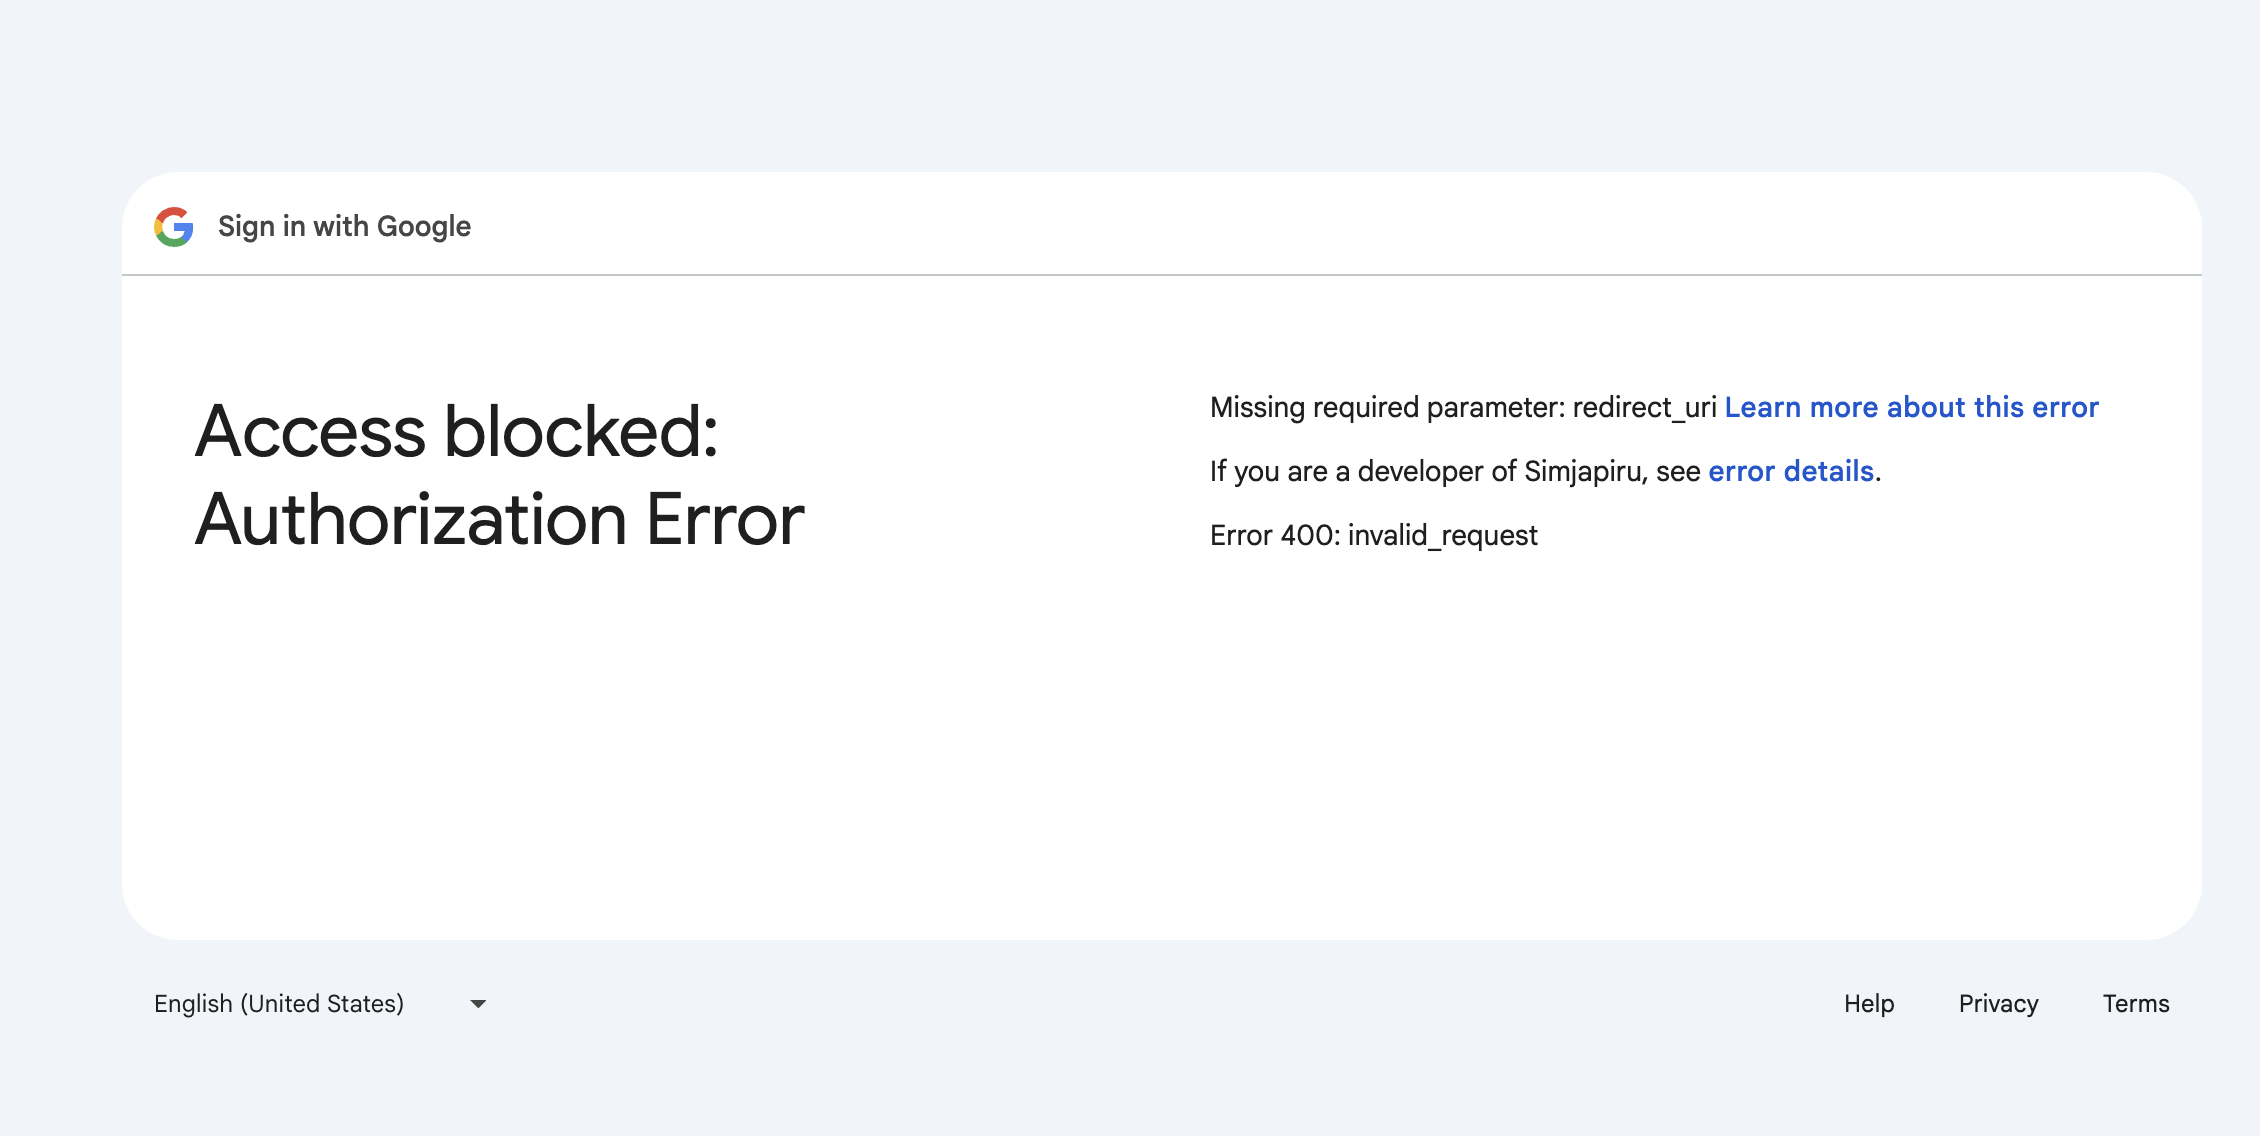Click the "Access blocked:" heading line
Image resolution: width=2260 pixels, height=1136 pixels.
click(x=457, y=432)
